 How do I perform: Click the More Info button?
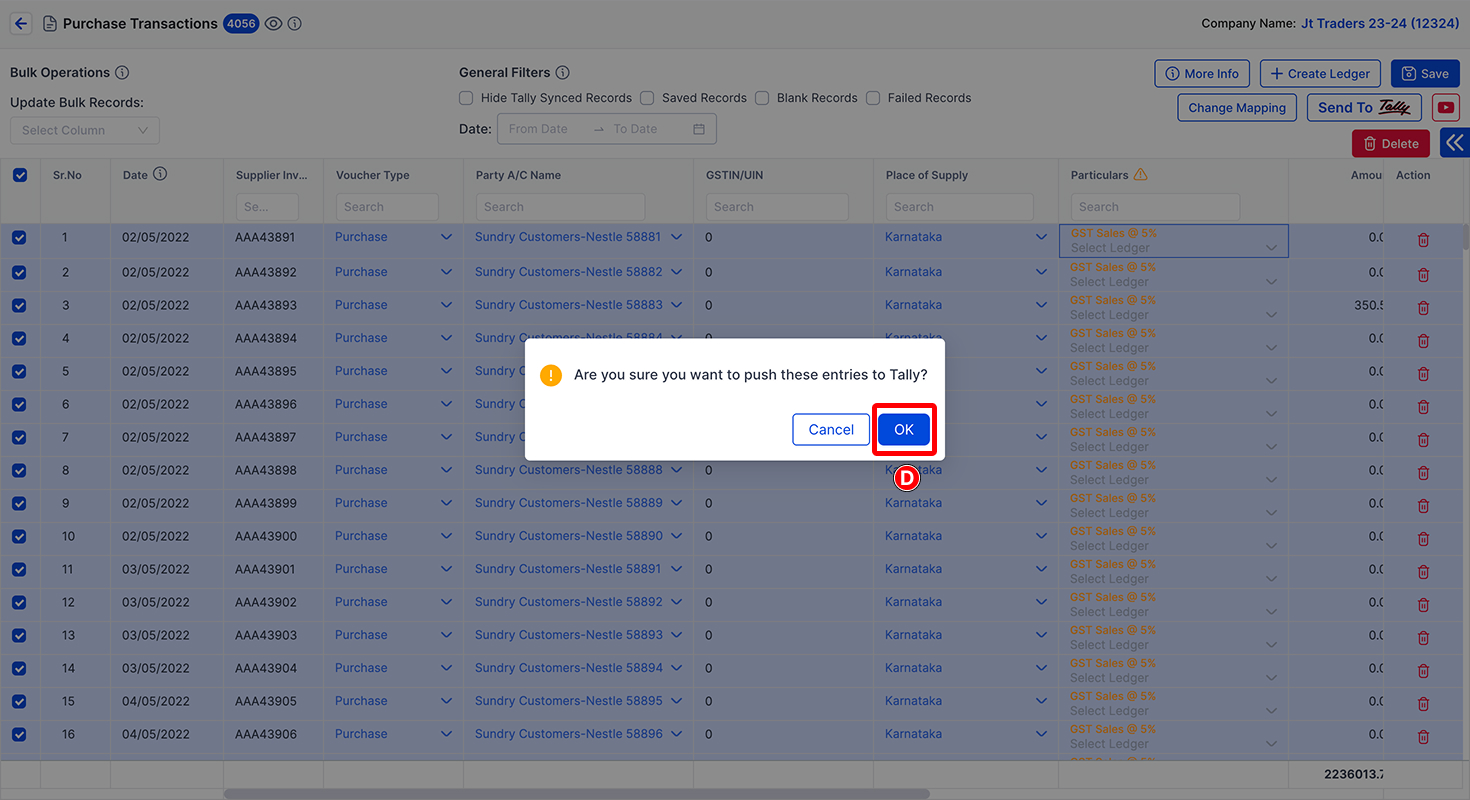1202,73
